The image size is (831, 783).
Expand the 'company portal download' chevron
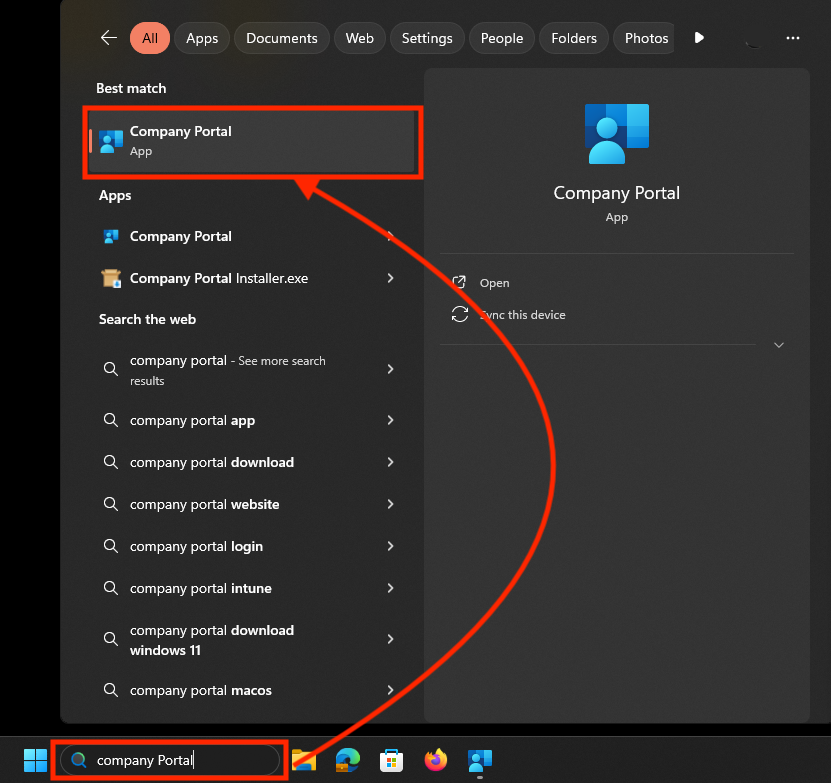point(391,462)
